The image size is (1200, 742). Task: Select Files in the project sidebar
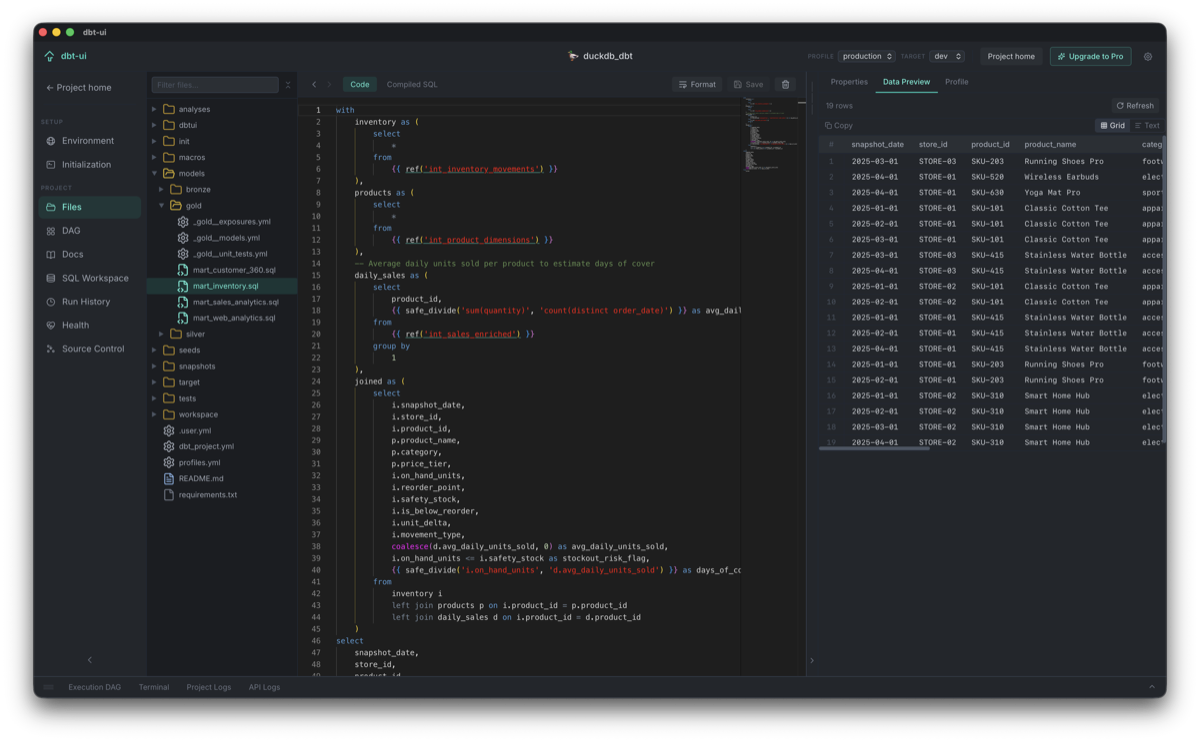click(90, 207)
